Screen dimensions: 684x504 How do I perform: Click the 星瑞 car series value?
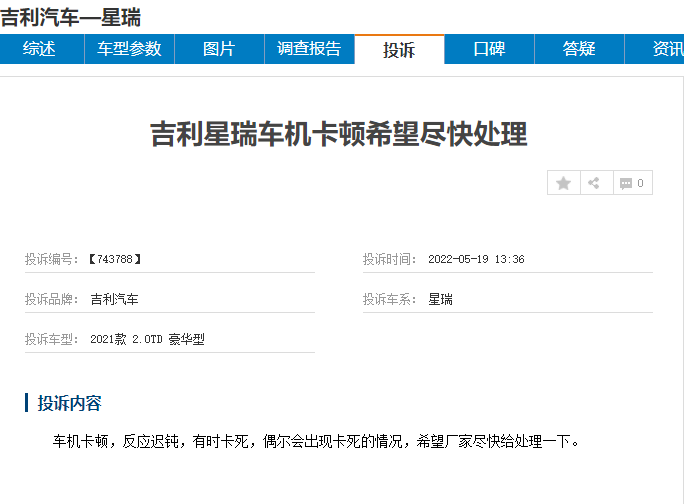point(440,299)
